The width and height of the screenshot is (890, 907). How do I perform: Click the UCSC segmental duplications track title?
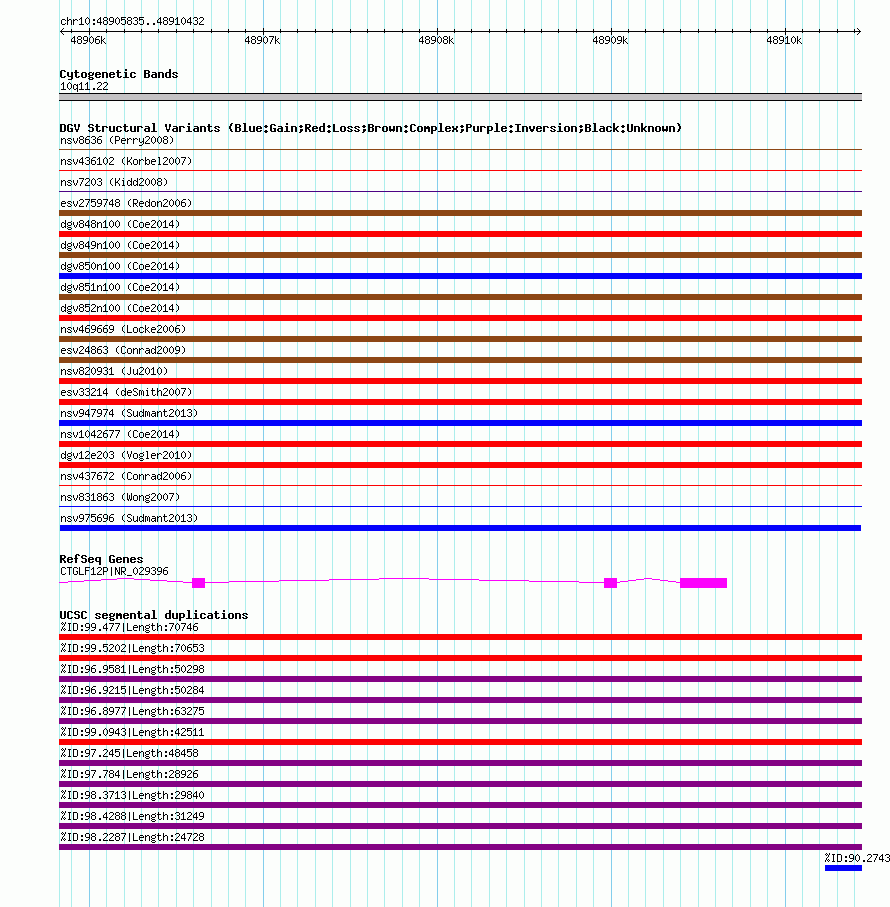[x=154, y=615]
